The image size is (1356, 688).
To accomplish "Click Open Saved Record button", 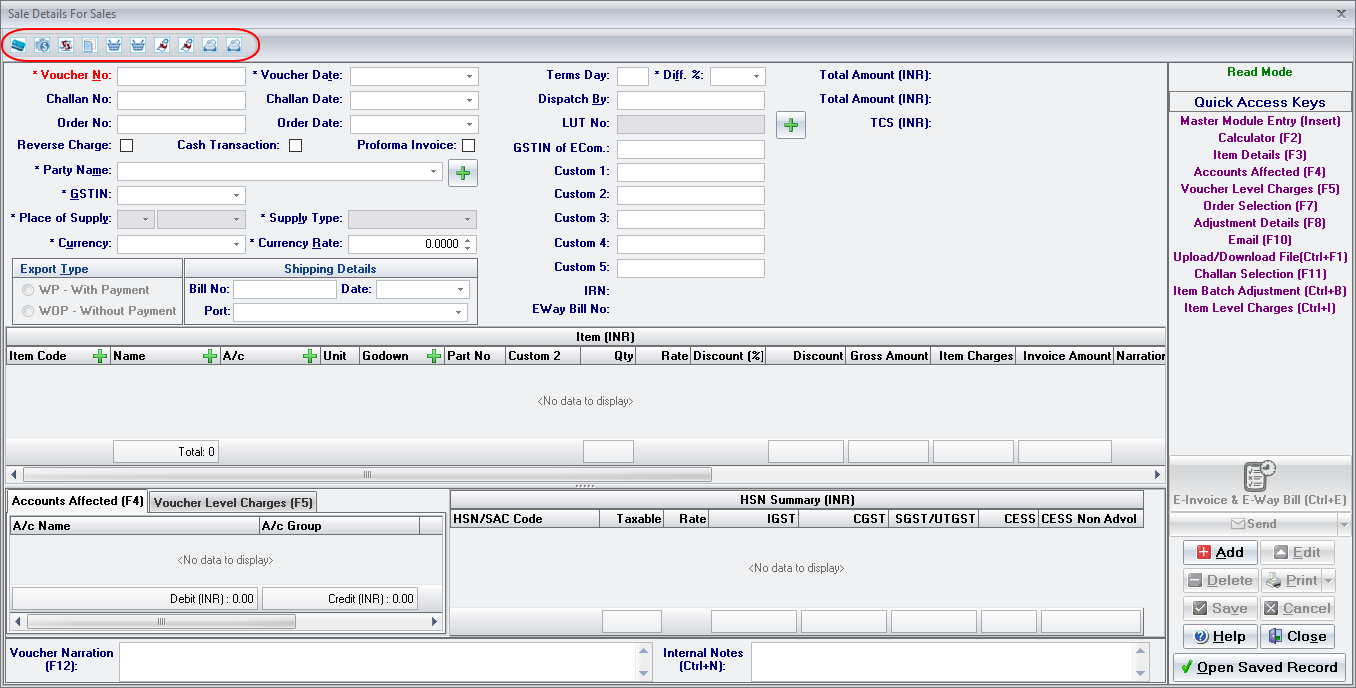I will click(1259, 667).
